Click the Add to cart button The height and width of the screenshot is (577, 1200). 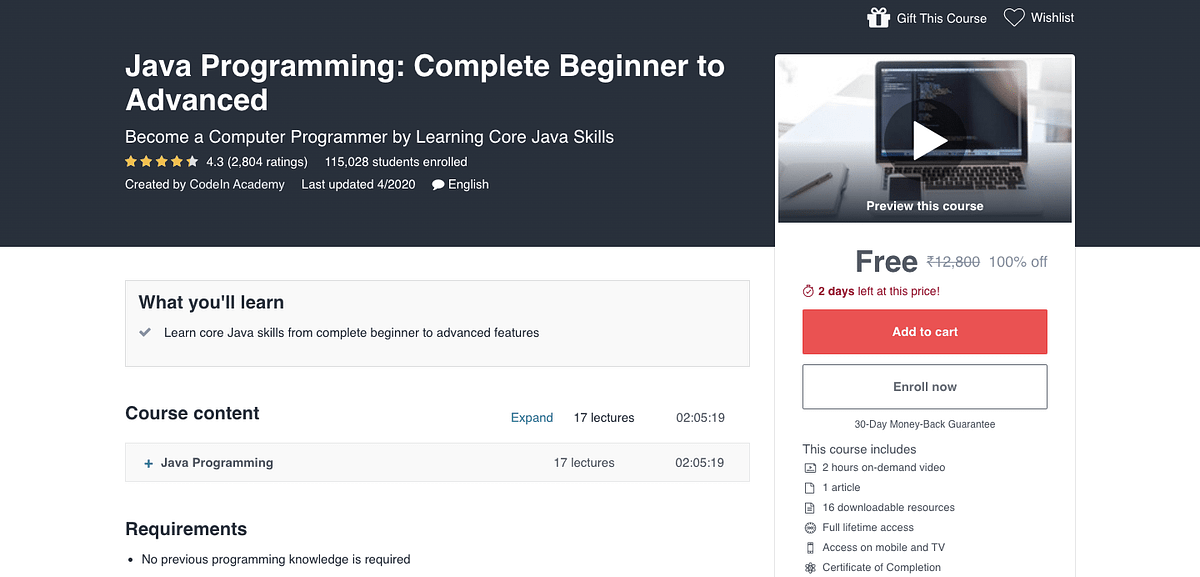coord(924,331)
